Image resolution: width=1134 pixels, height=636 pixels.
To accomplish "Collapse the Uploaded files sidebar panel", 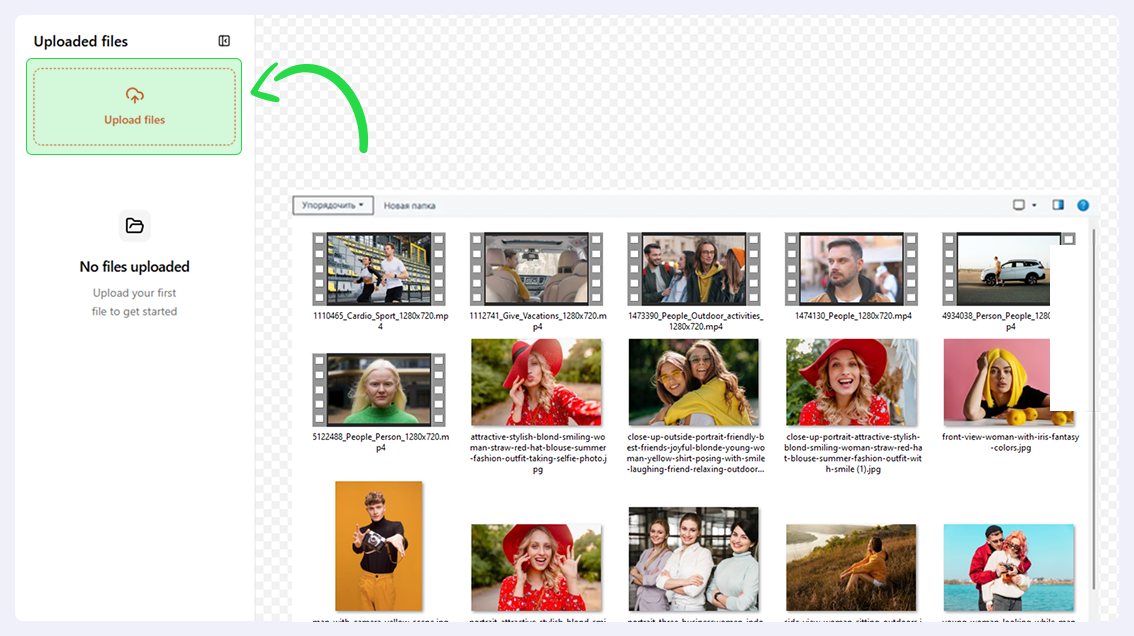I will [224, 41].
